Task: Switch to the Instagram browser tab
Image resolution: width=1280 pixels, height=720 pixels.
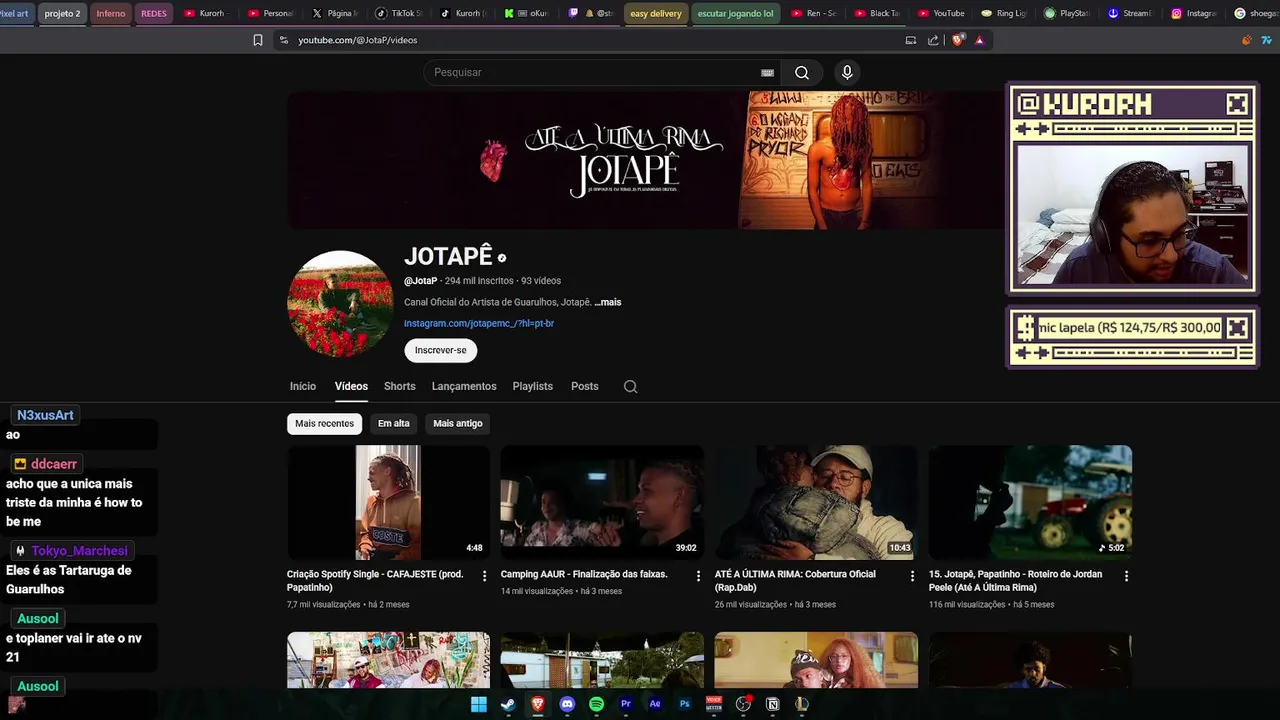Action: click(x=1193, y=13)
